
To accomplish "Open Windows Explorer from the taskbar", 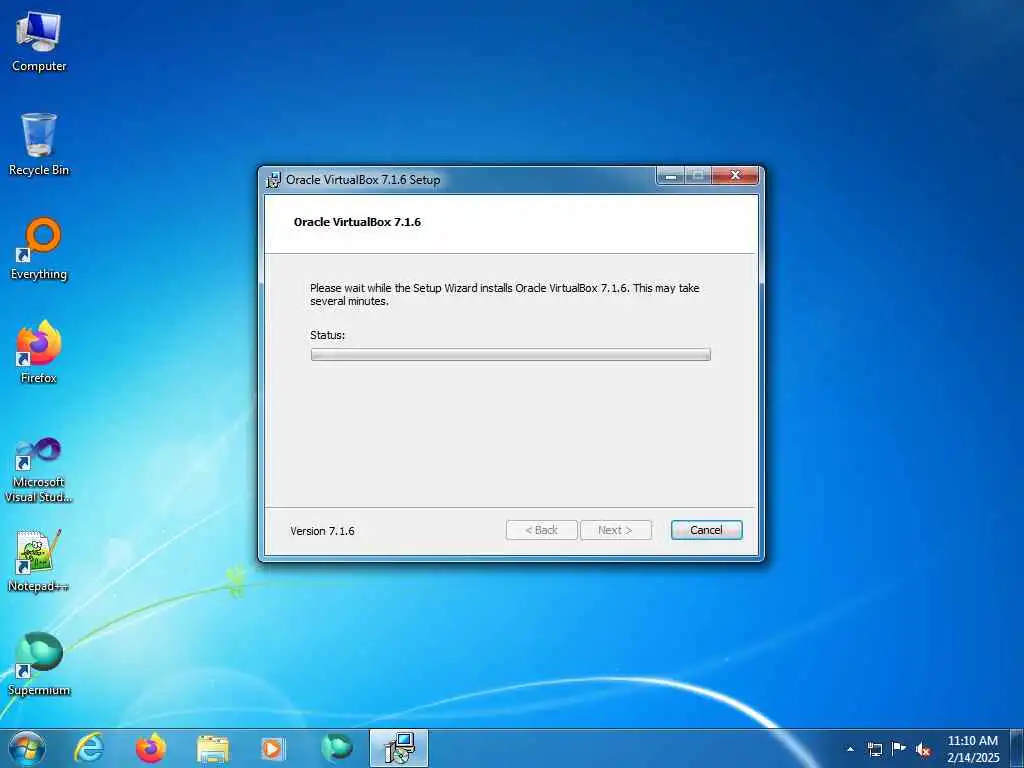I will coord(213,749).
